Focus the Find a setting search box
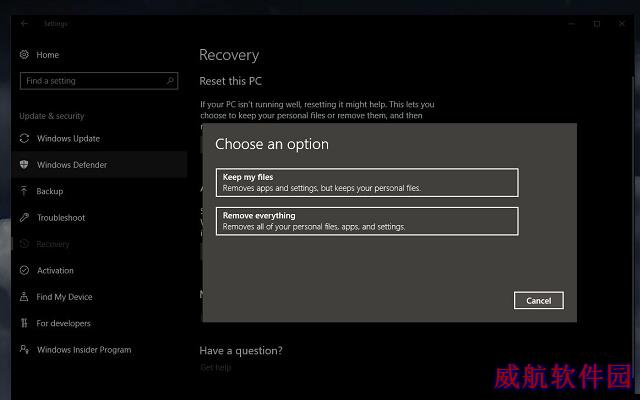The width and height of the screenshot is (640, 400). point(99,81)
